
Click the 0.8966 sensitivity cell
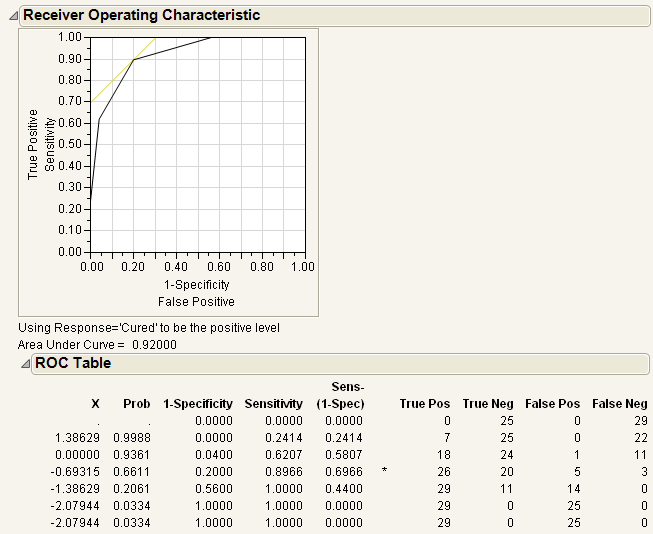(284, 472)
